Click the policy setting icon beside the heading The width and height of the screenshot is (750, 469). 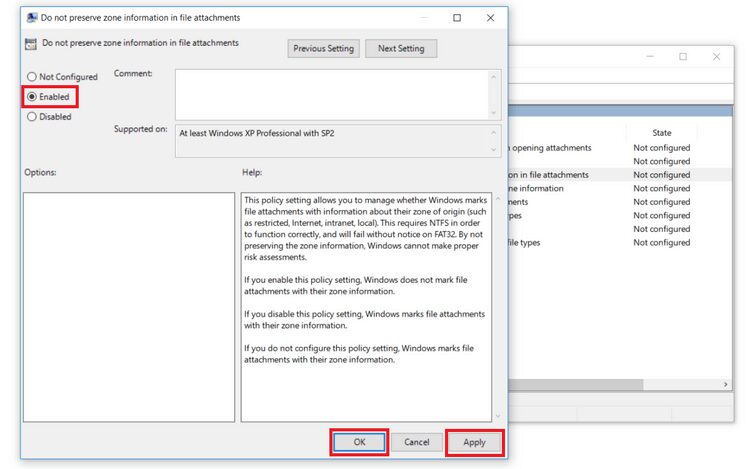click(x=31, y=44)
